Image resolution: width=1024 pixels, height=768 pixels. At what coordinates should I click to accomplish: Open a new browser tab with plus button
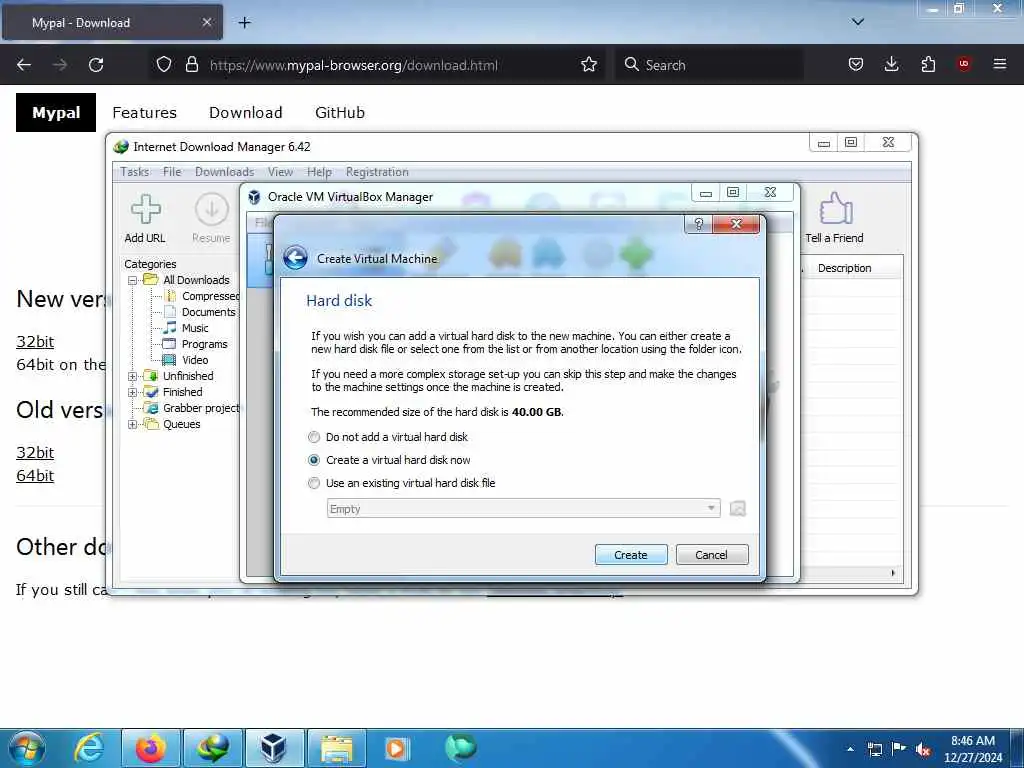pyautogui.click(x=244, y=23)
